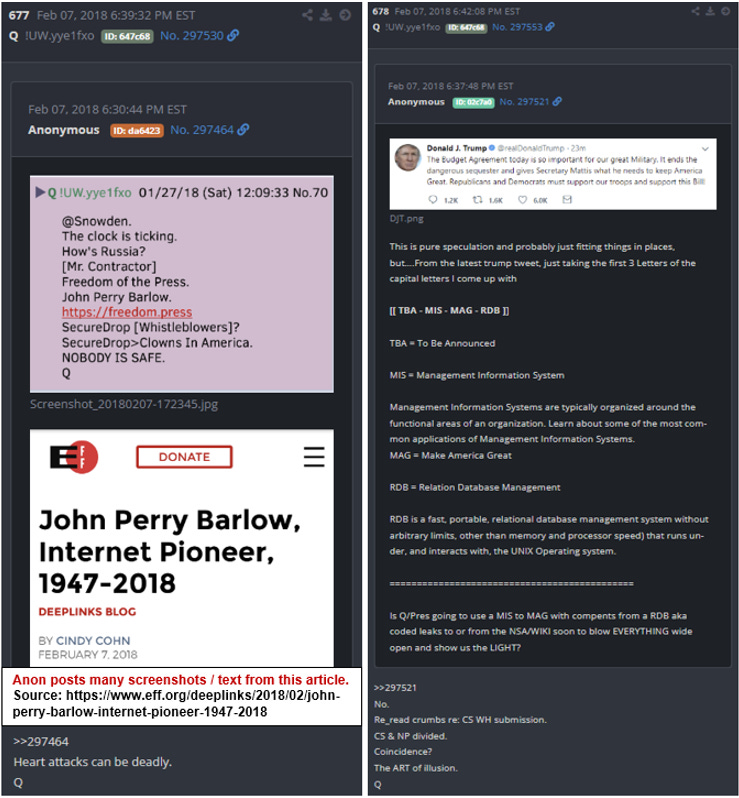The width and height of the screenshot is (739, 798).
Task: Open DEEPLINKS BLOG category link
Action: point(88,612)
